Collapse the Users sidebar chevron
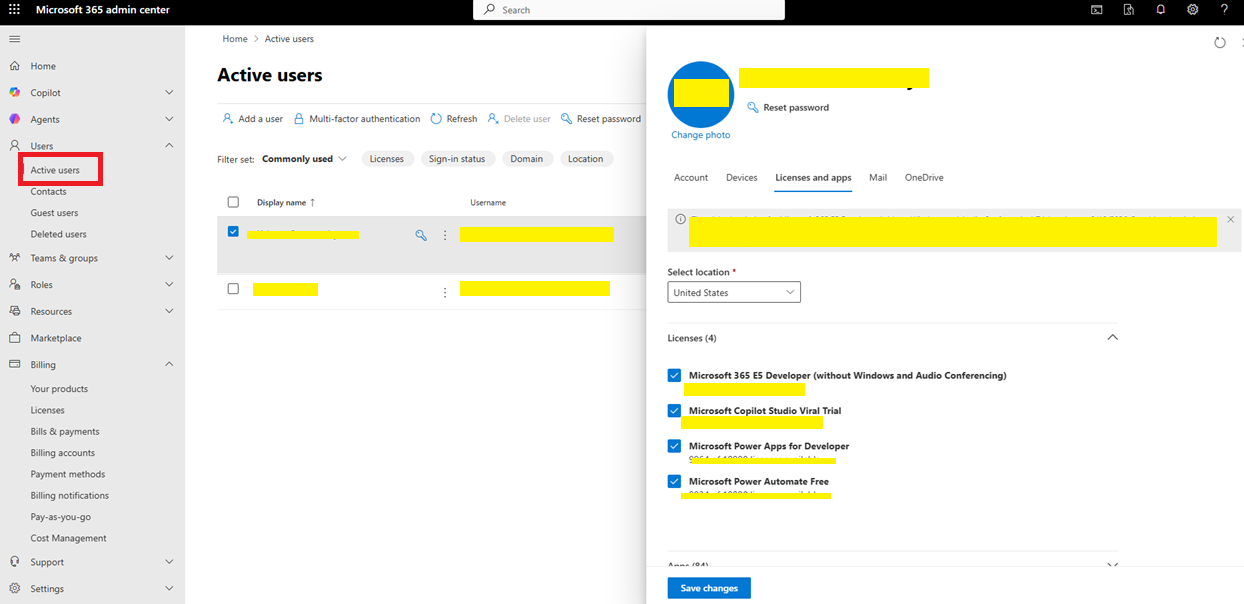 click(x=169, y=146)
